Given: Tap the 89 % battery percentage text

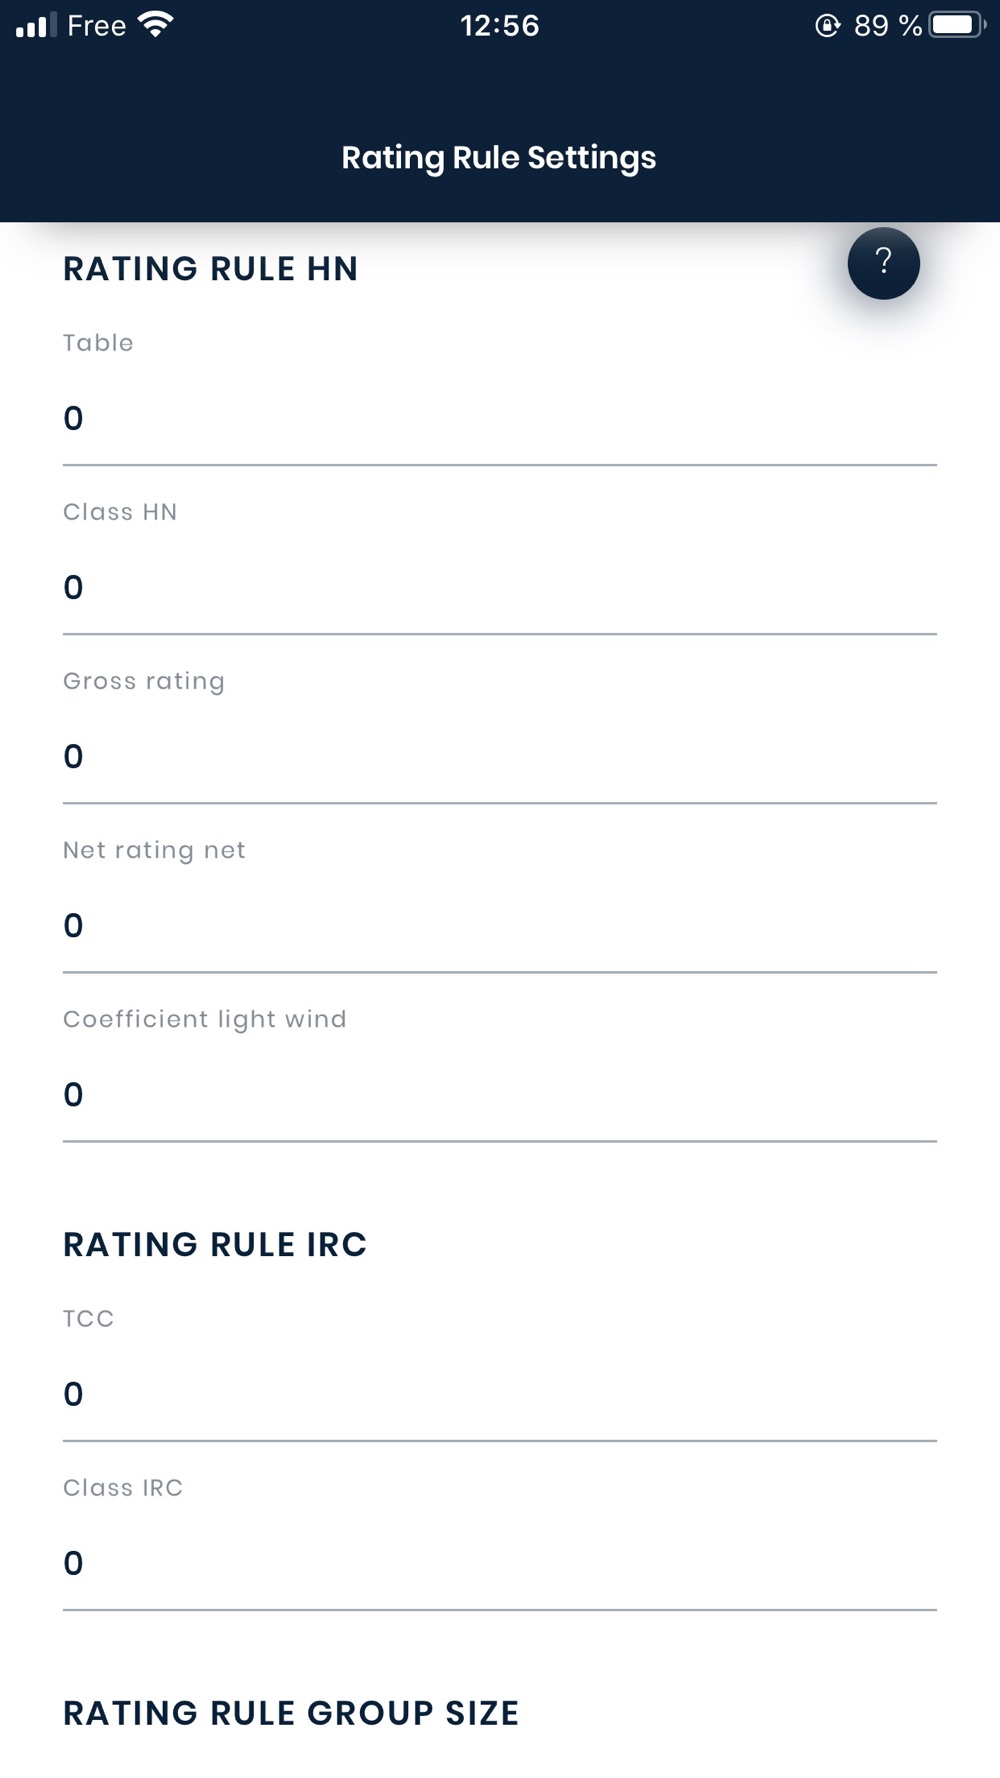Looking at the screenshot, I should click(x=888, y=26).
